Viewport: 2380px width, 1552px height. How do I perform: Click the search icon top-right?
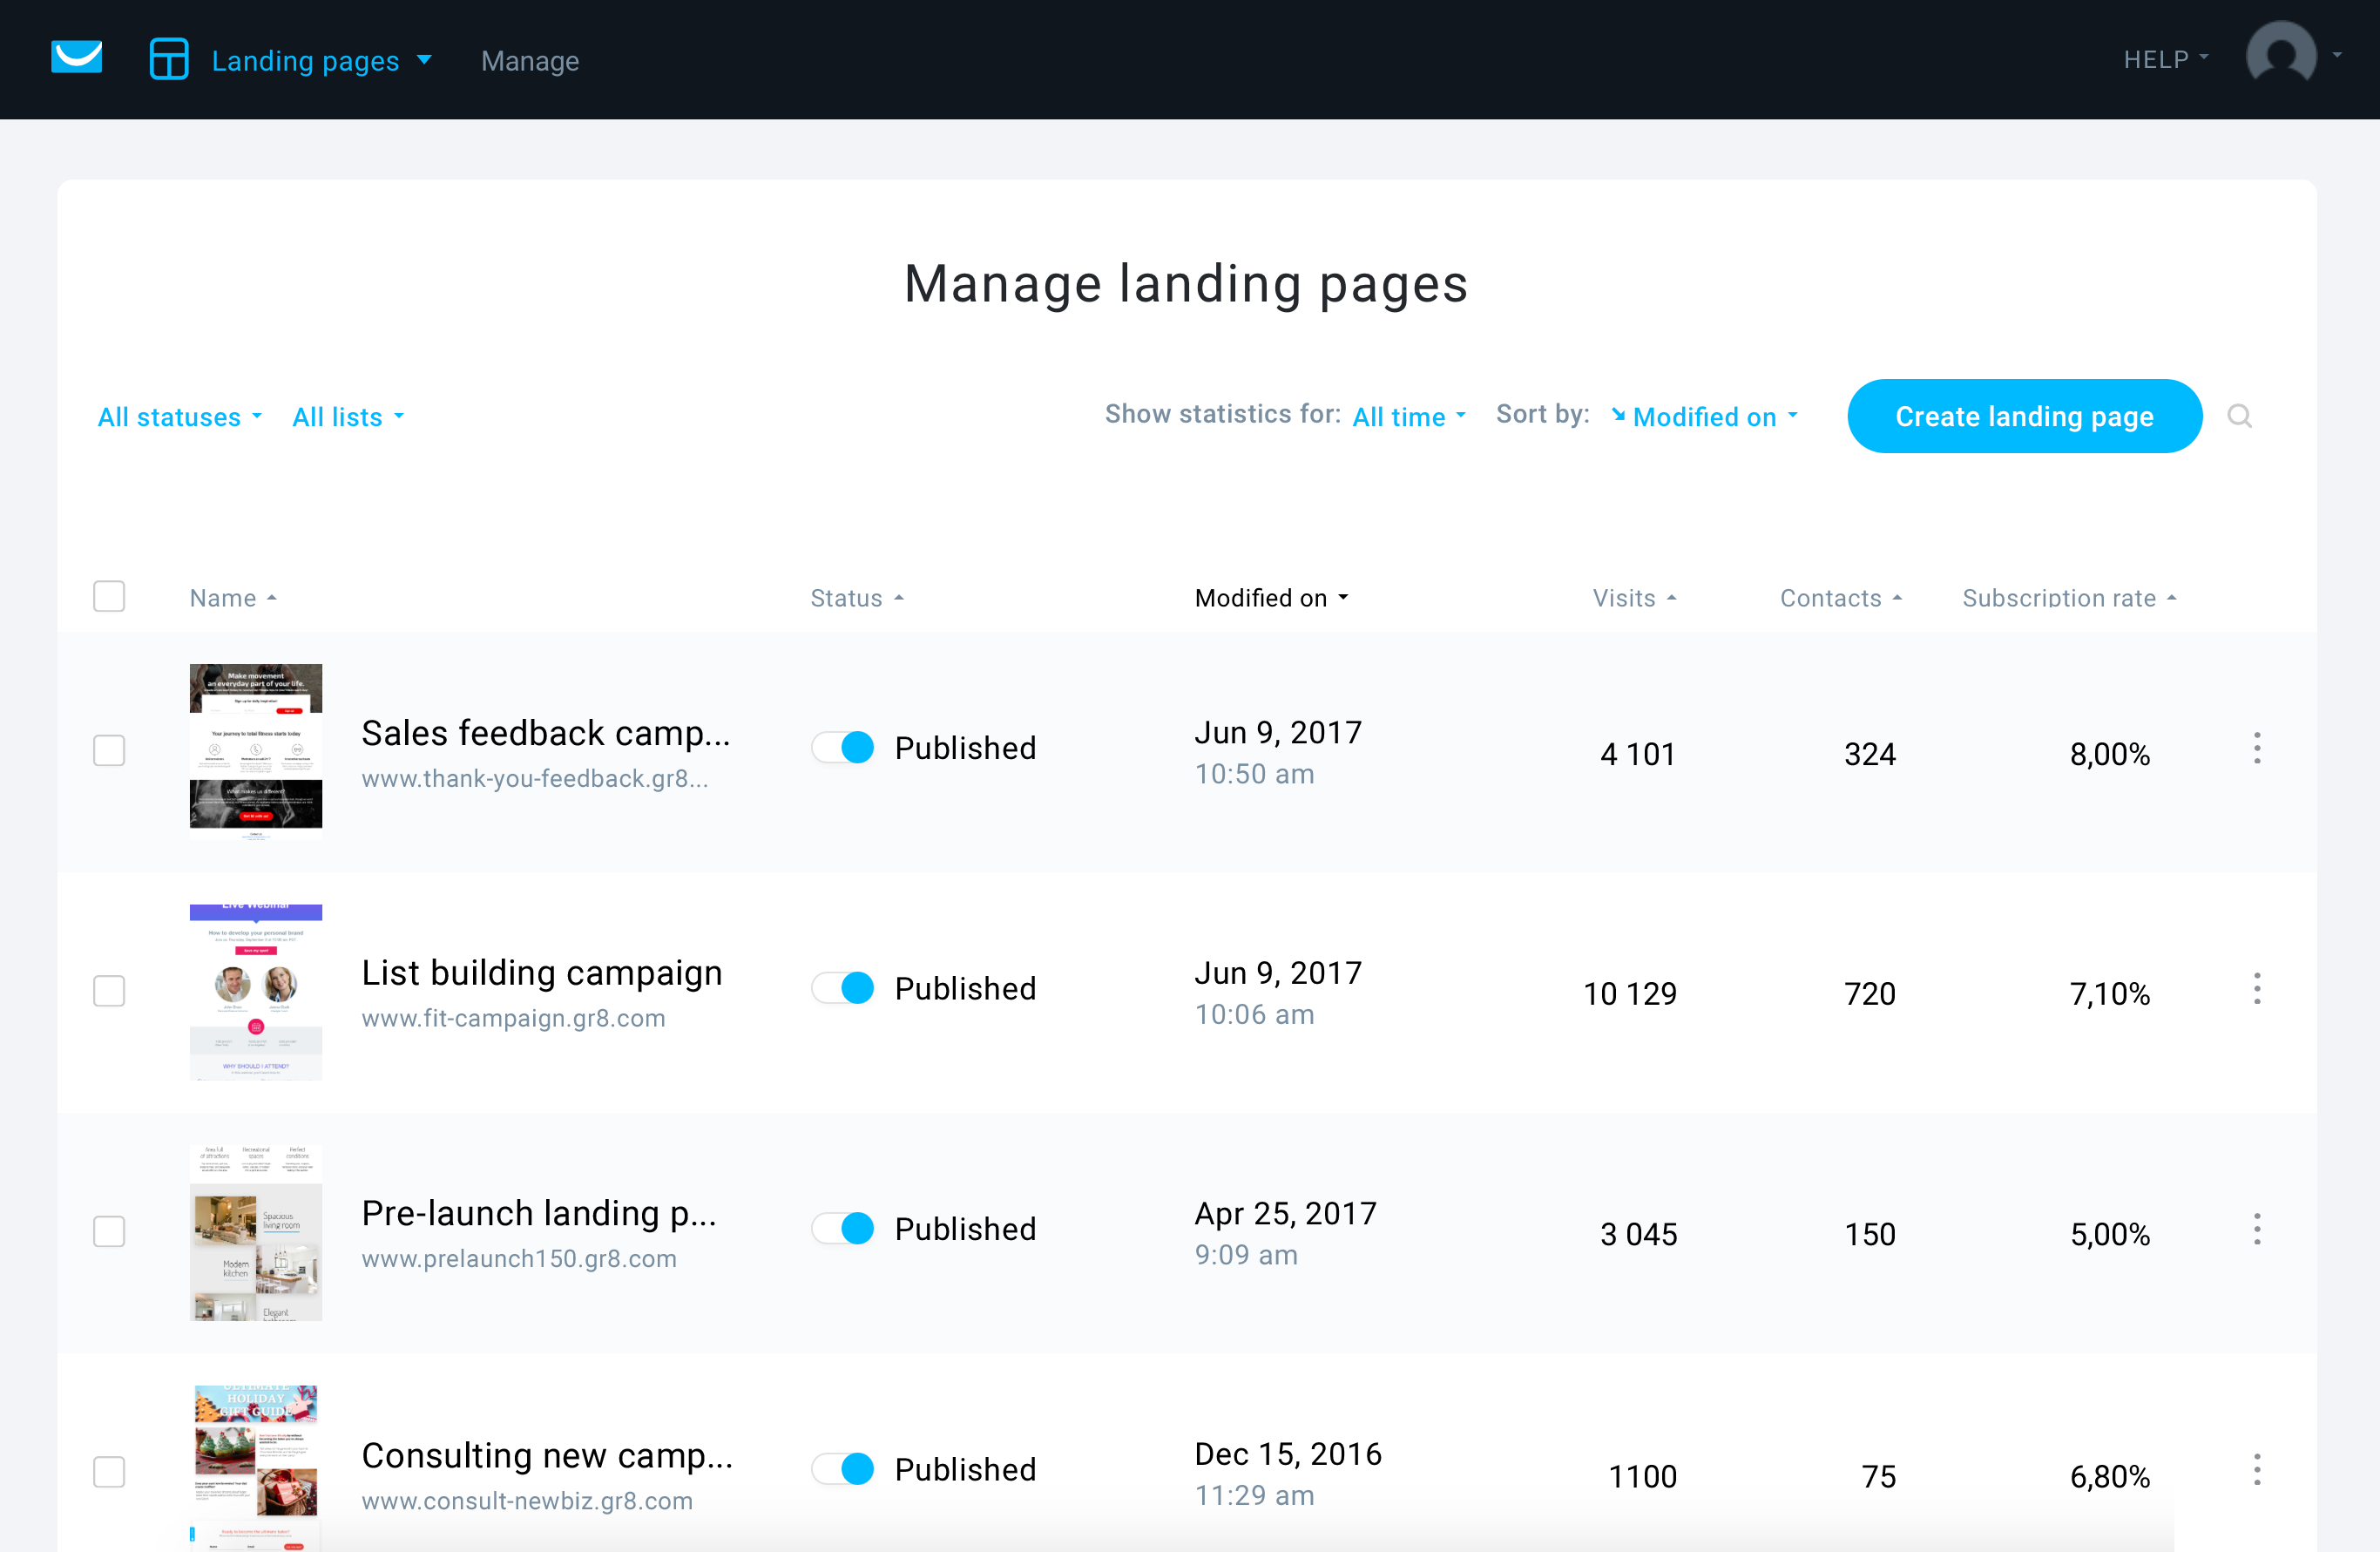[x=2241, y=417]
